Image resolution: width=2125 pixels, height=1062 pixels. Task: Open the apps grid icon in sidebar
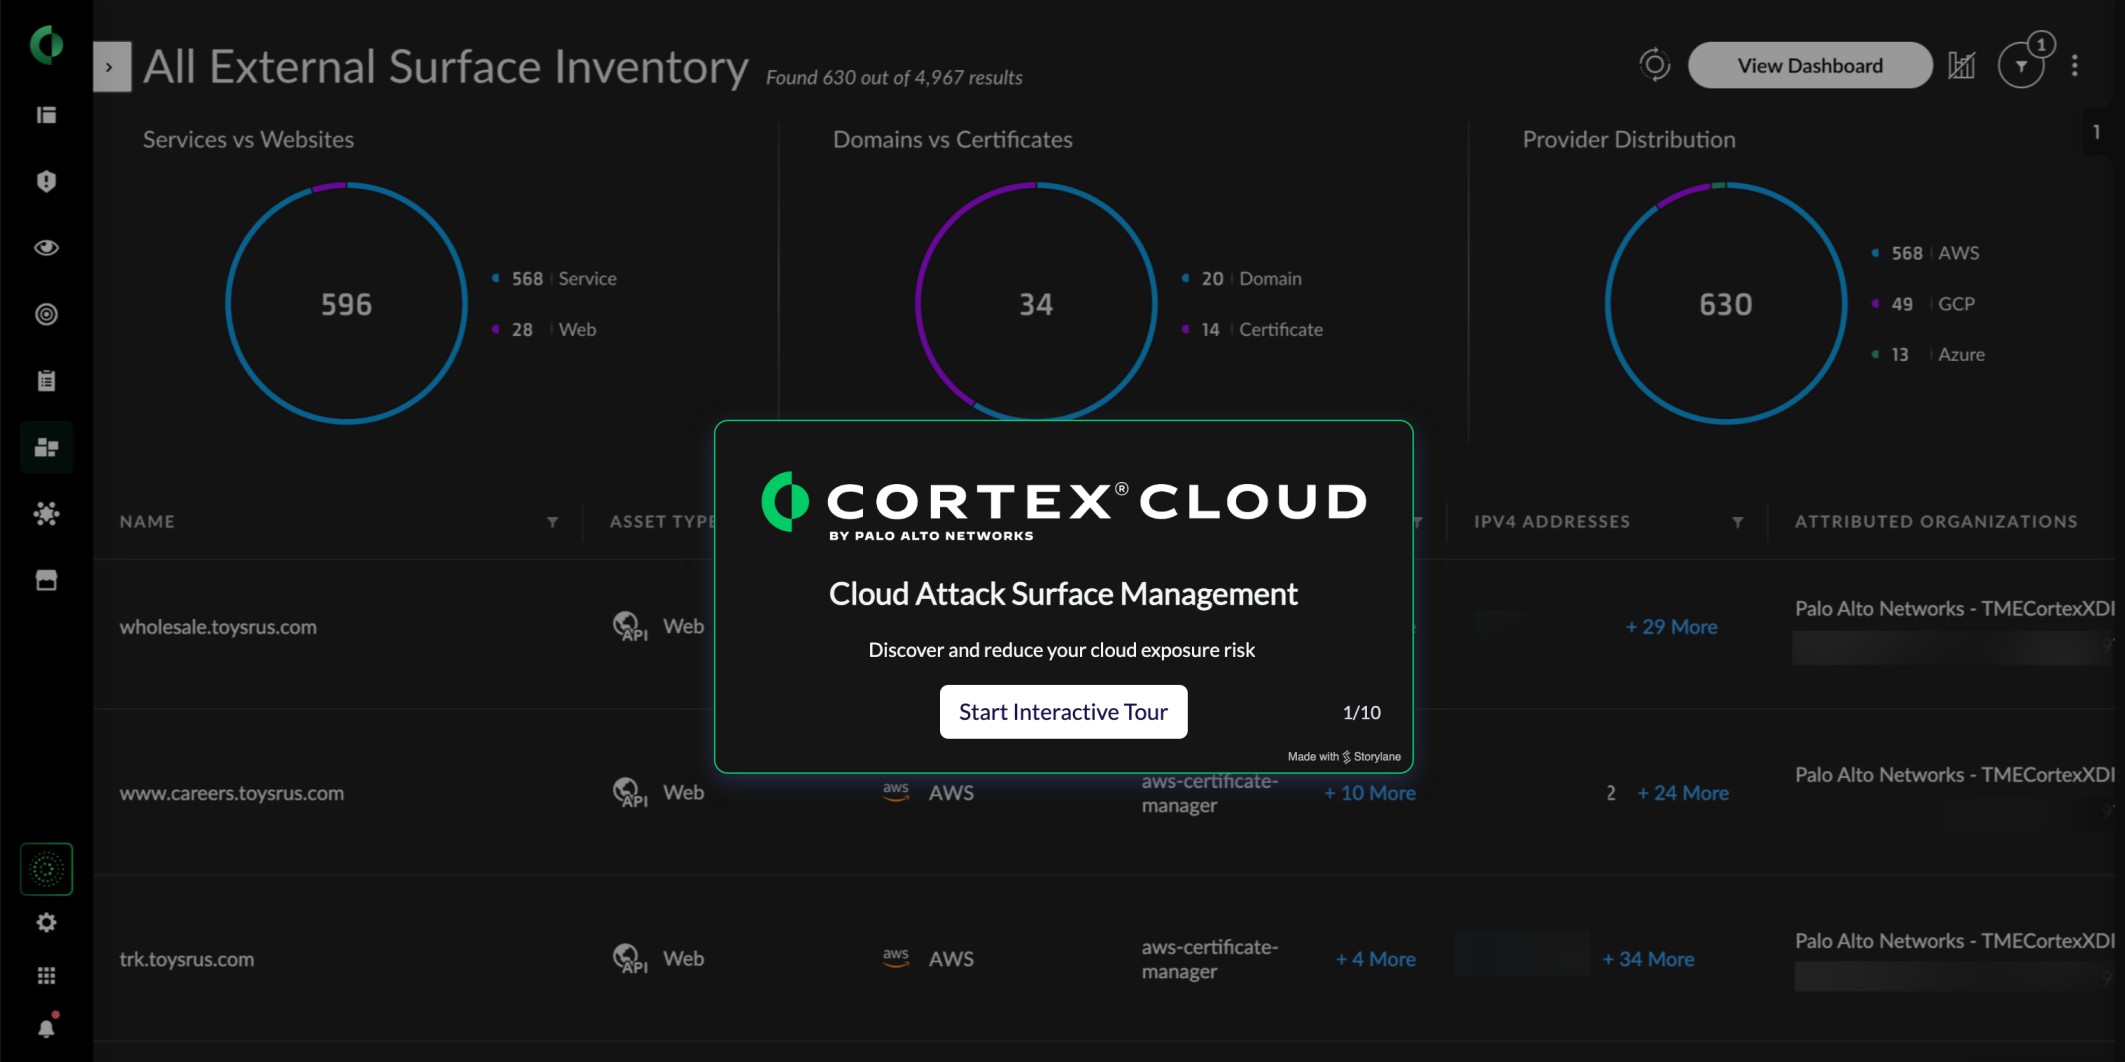(x=46, y=975)
